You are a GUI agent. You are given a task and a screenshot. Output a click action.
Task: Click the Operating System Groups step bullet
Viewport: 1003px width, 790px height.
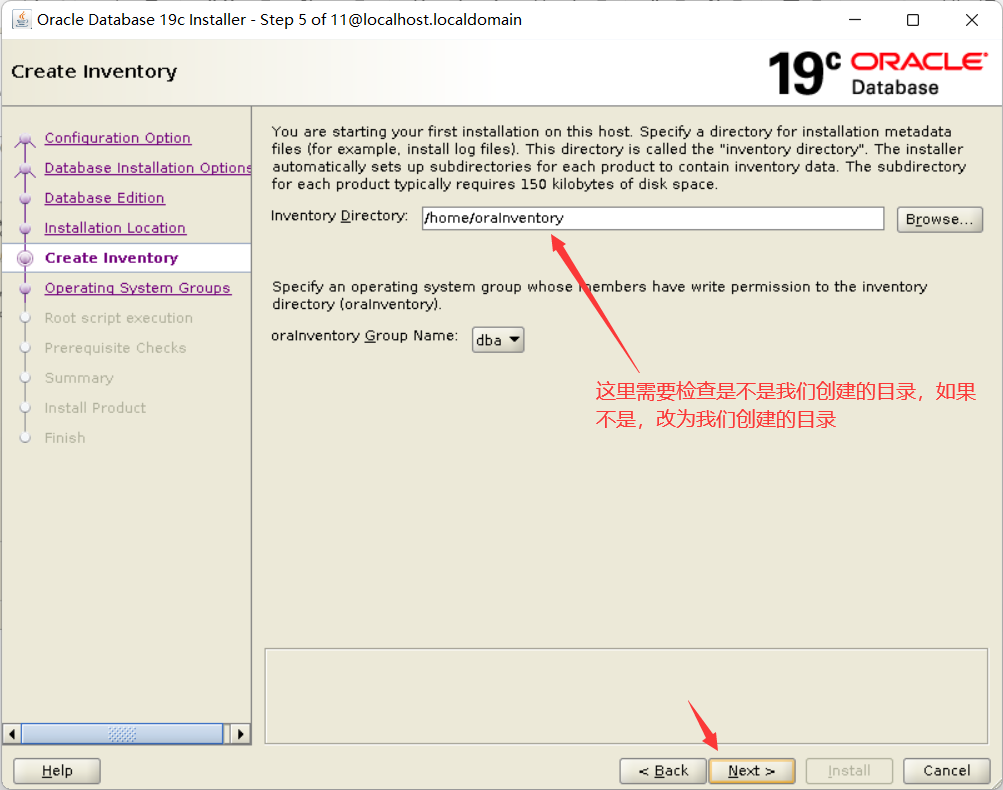(26, 288)
